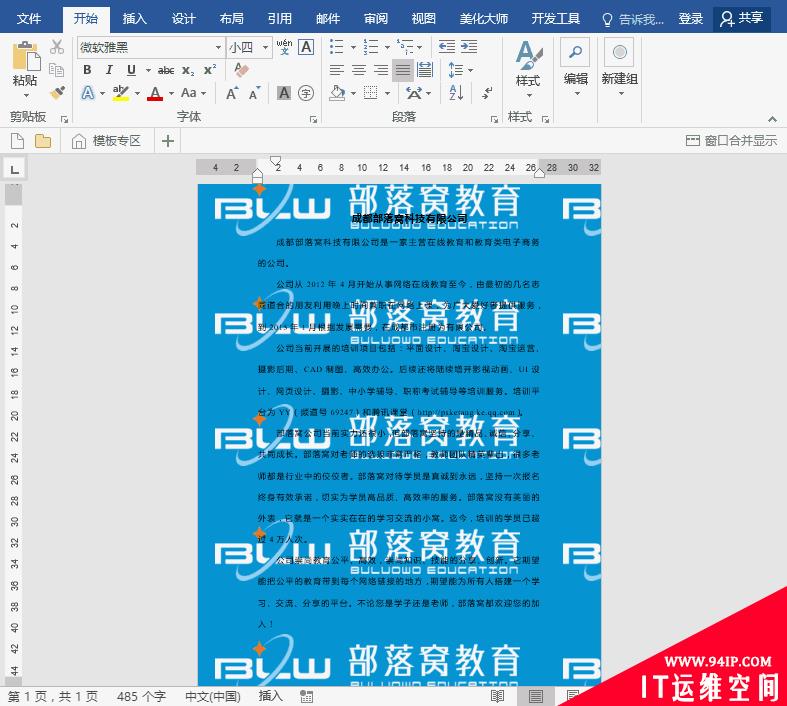Viewport: 787px width, 706px height.
Task: Click the Increase Indent icon
Action: click(x=468, y=47)
